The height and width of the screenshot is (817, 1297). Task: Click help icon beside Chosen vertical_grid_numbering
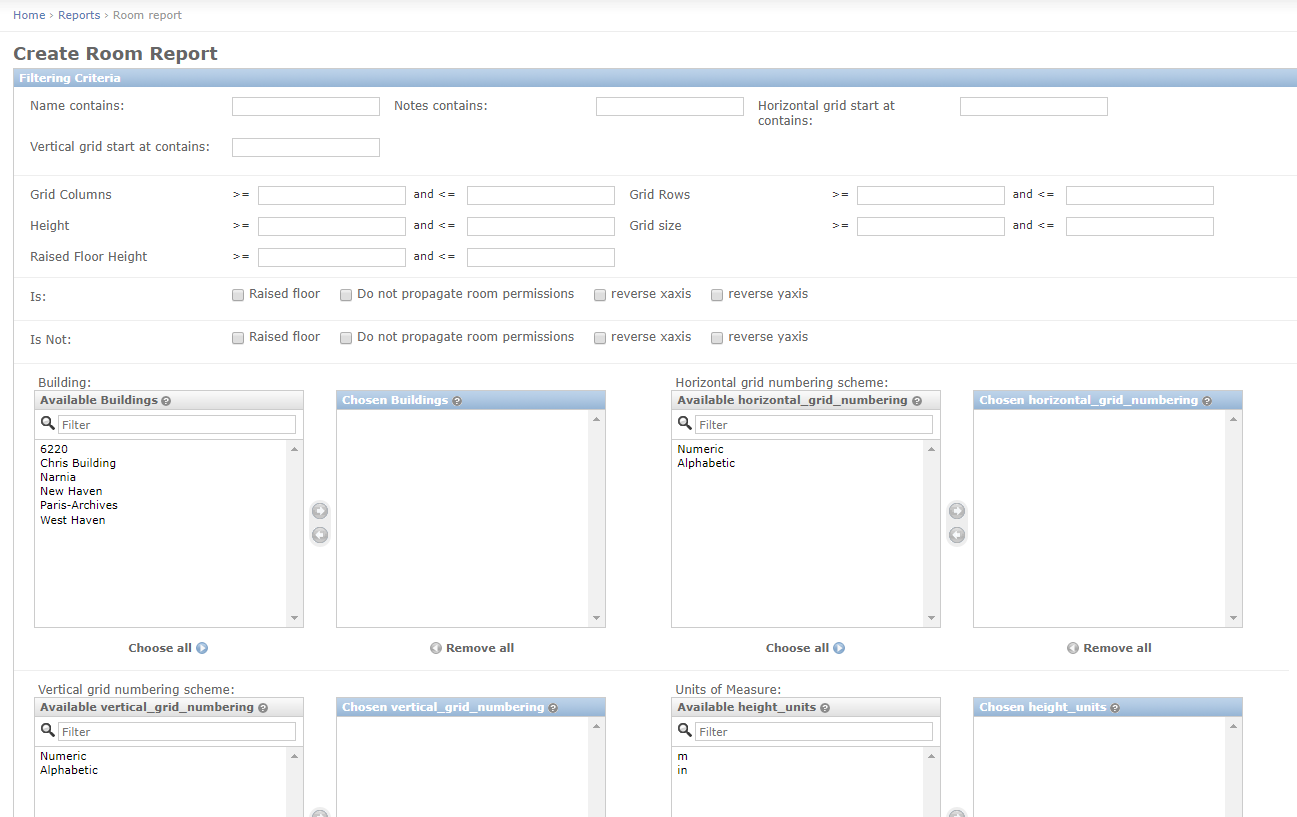click(553, 708)
